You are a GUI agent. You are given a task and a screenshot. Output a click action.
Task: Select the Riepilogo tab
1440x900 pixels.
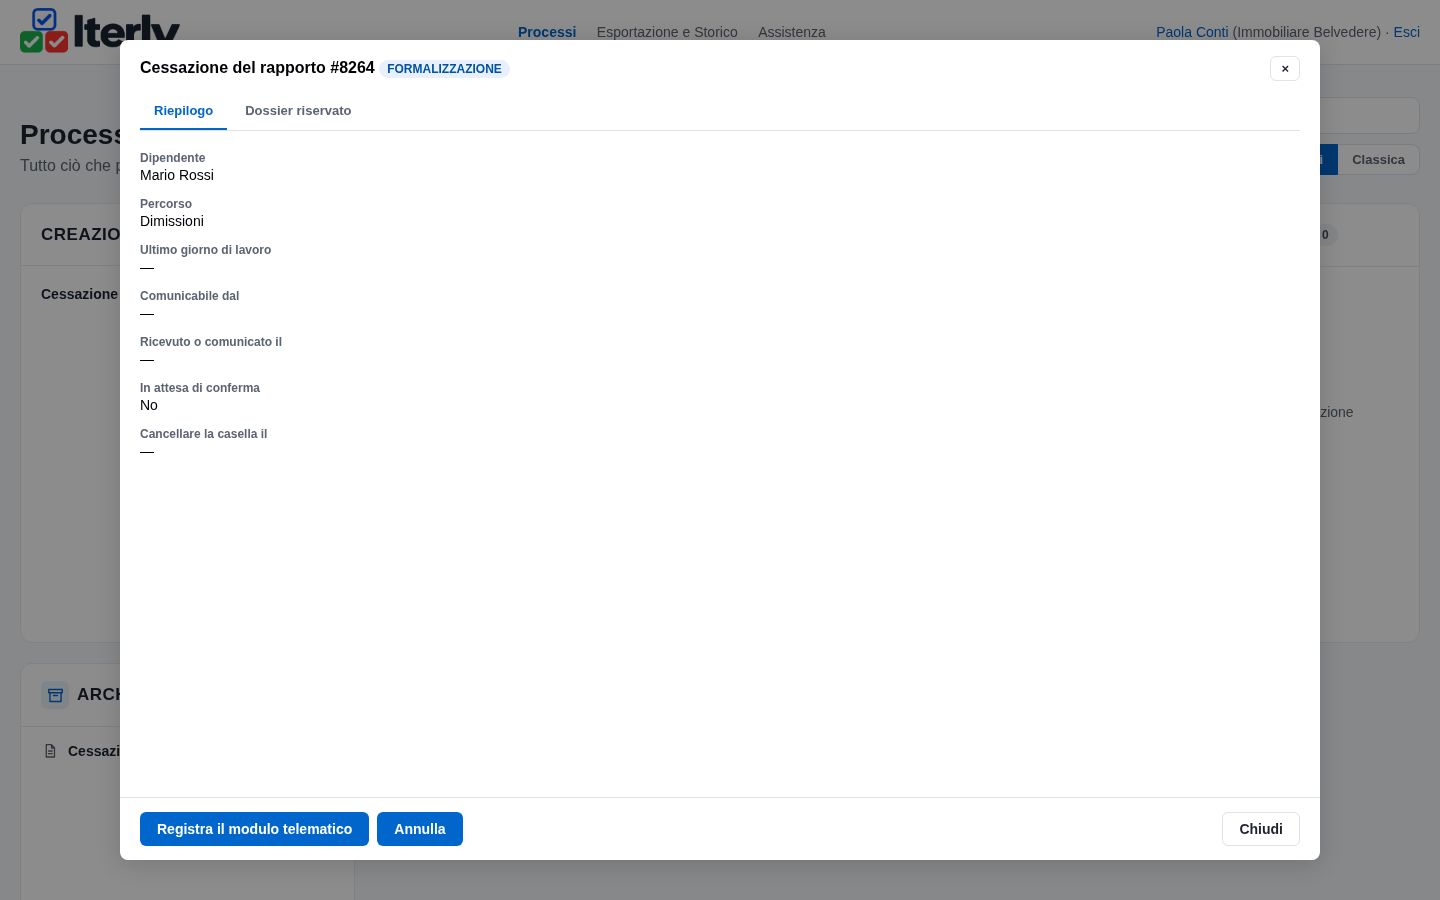(183, 111)
